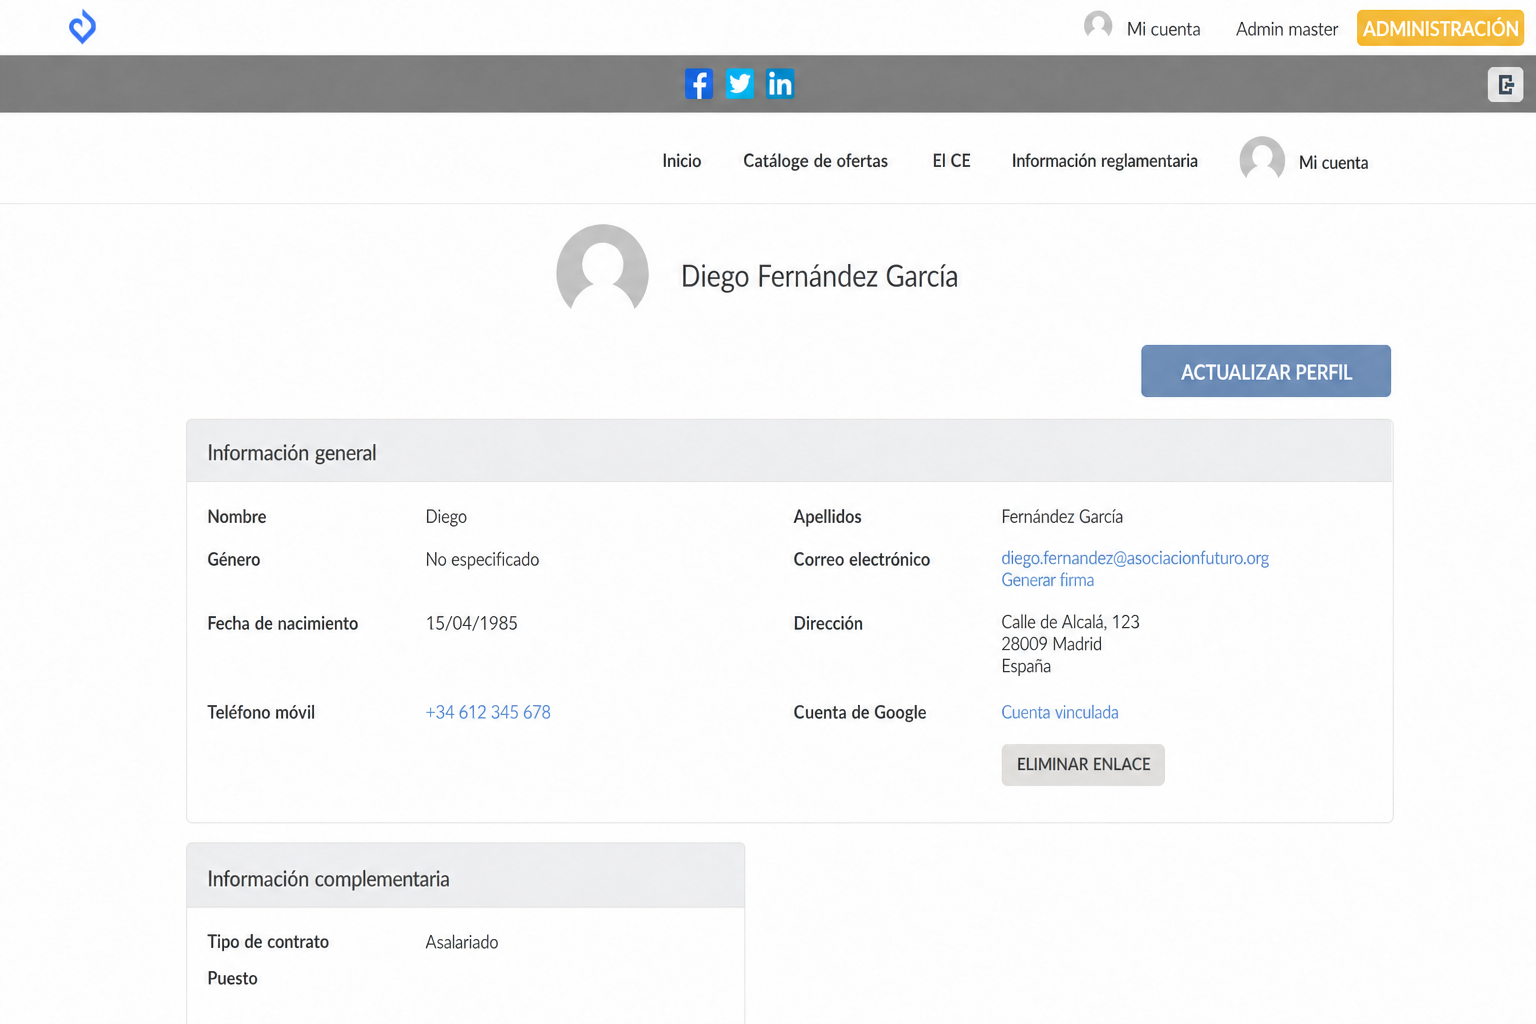Click the top bar user avatar icon
The height and width of the screenshot is (1024, 1536).
pyautogui.click(x=1098, y=26)
